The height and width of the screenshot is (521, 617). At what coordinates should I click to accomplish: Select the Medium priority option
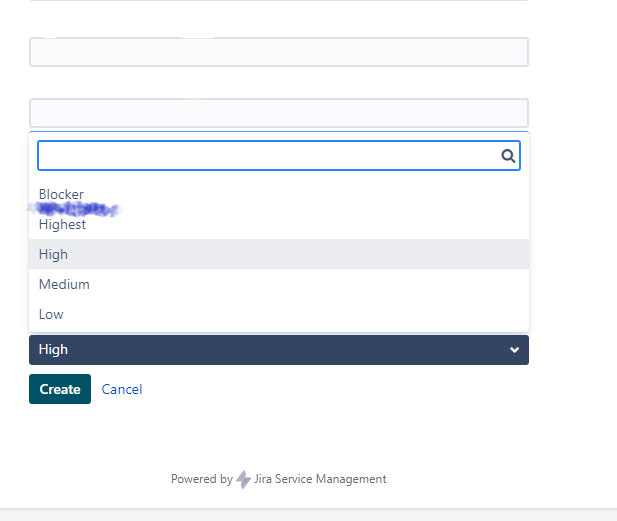(x=279, y=284)
